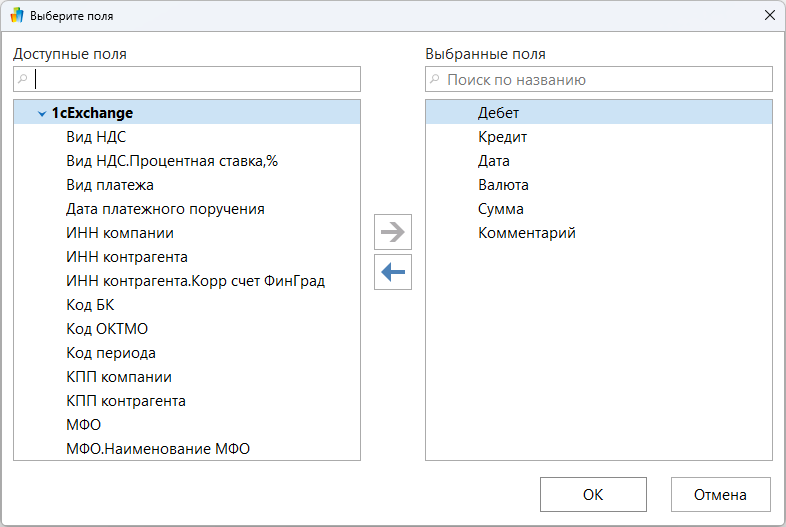Select "Вид НДС" in available fields
Viewport: 786px width, 527px height.
96,137
